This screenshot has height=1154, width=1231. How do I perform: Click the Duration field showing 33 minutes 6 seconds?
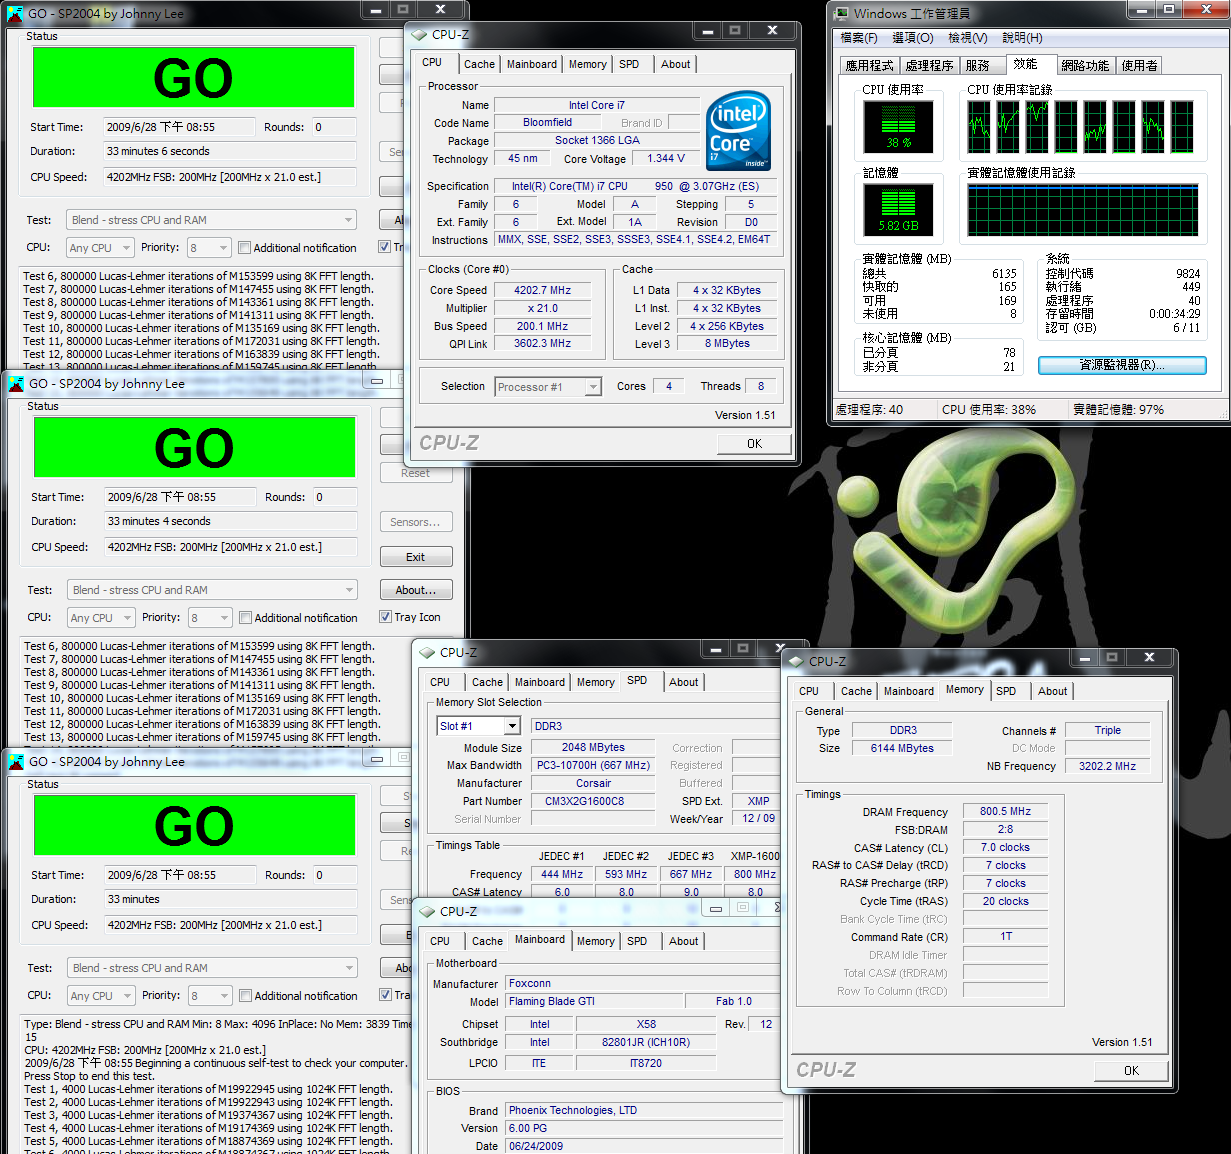point(230,151)
